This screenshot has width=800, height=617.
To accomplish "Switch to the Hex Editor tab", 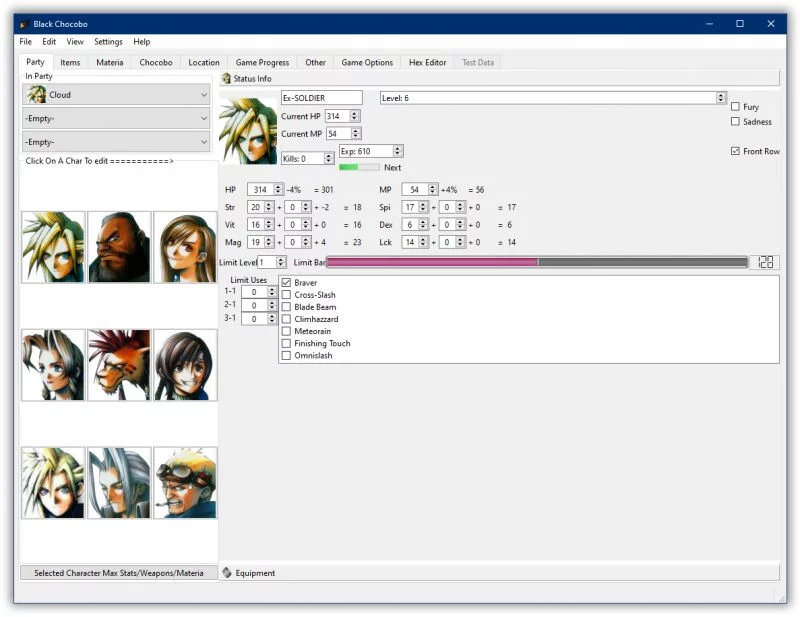I will (428, 63).
